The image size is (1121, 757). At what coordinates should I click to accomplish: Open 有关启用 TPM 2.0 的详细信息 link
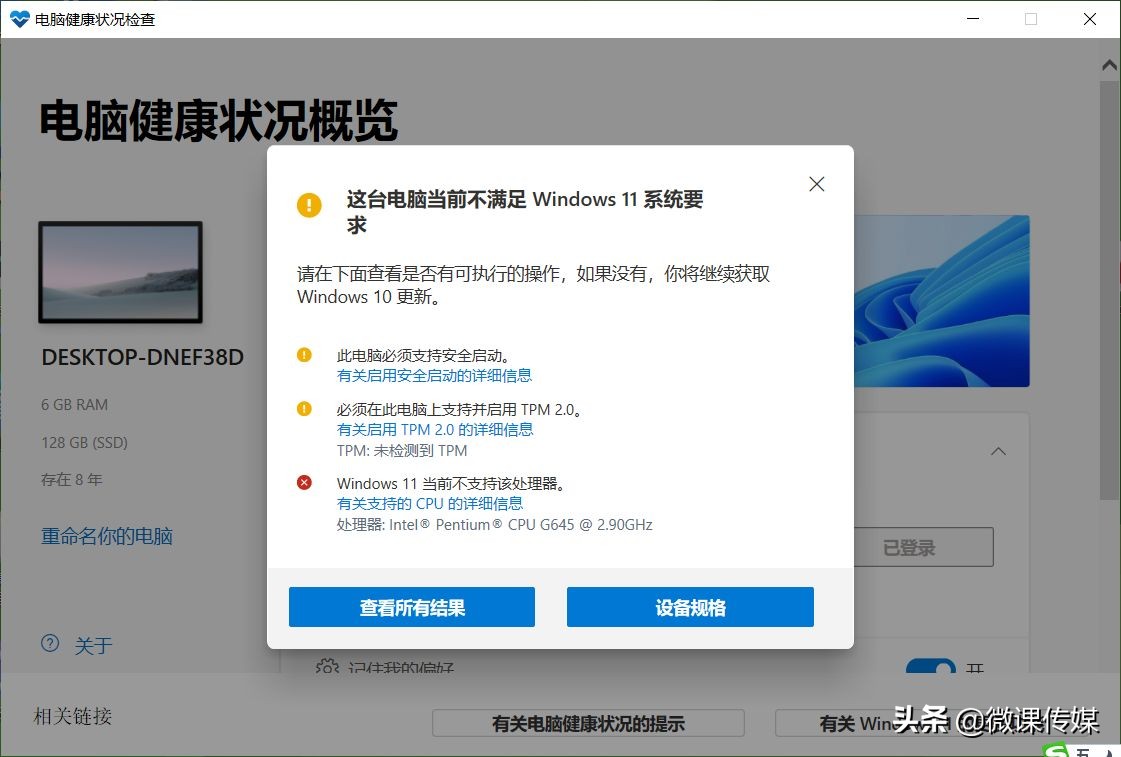(435, 429)
